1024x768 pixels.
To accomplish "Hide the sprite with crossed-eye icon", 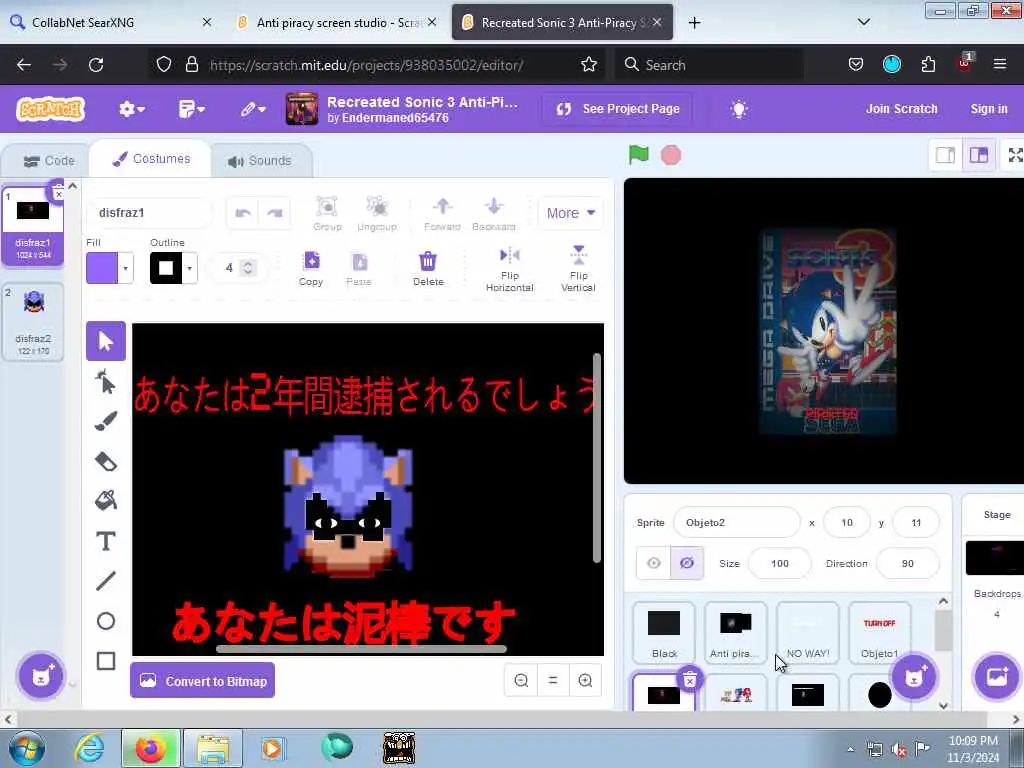I will click(687, 563).
